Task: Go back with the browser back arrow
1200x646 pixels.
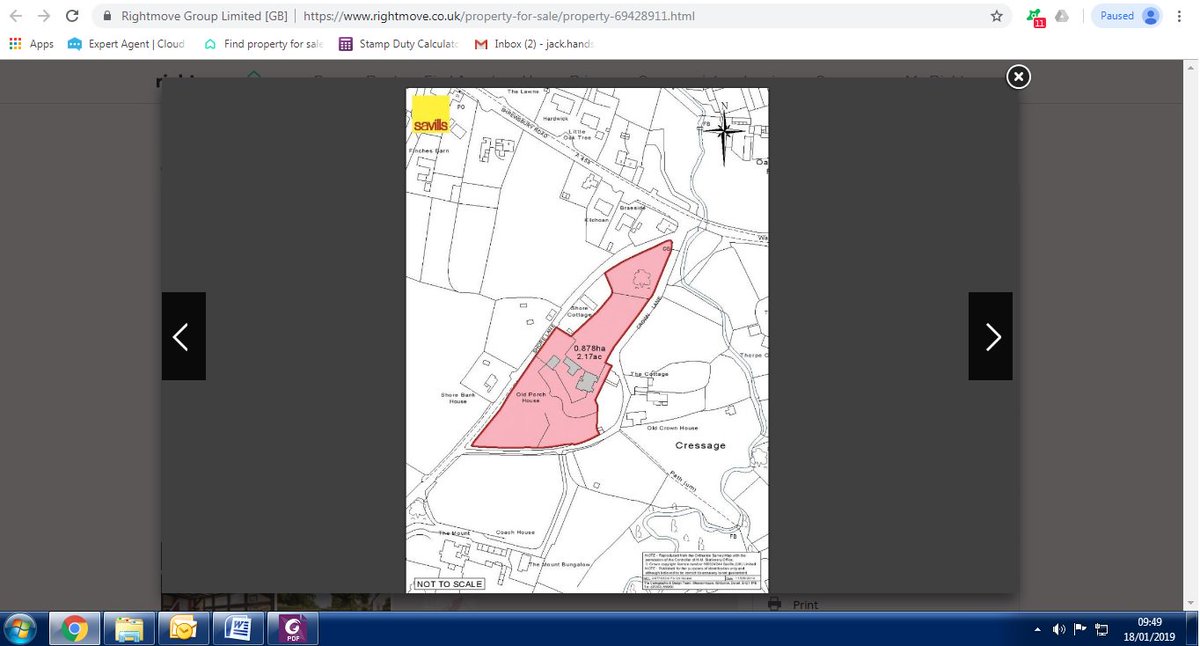Action: coord(16,16)
